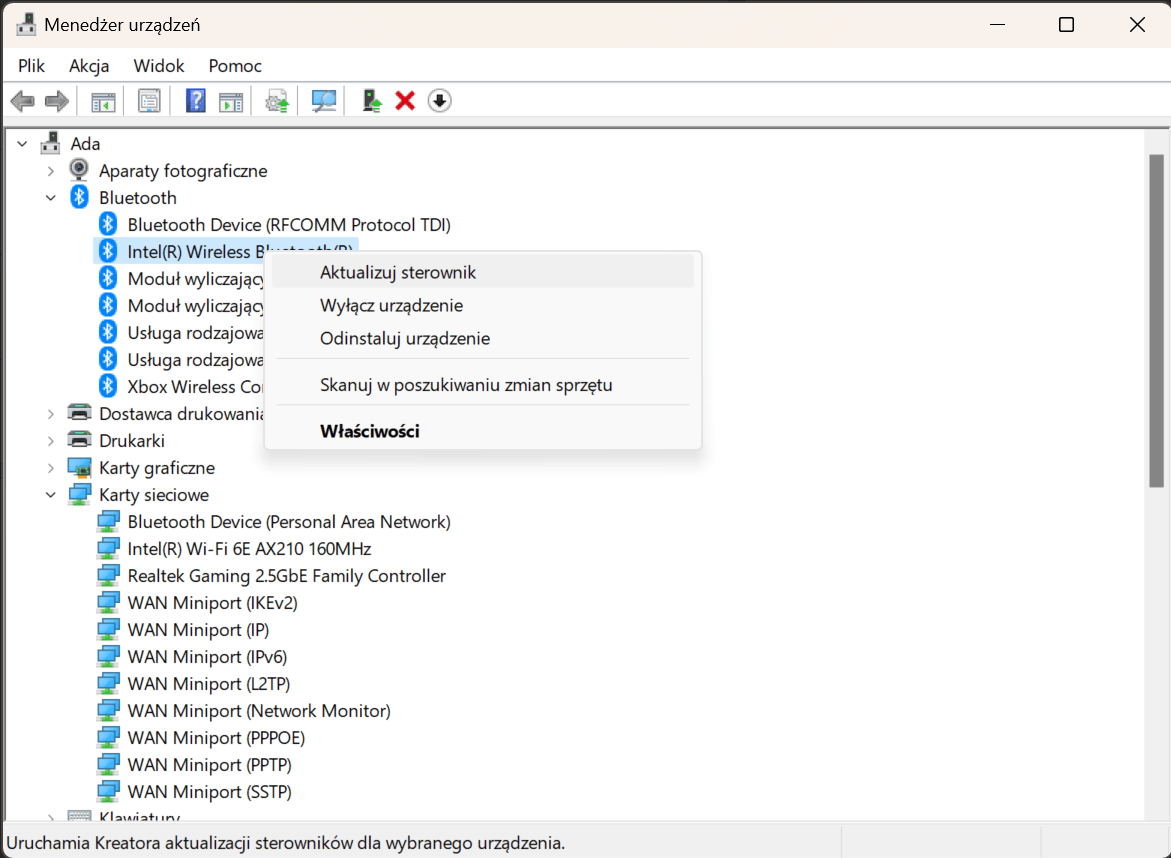Click the gear update driver software icon

pyautogui.click(x=277, y=101)
